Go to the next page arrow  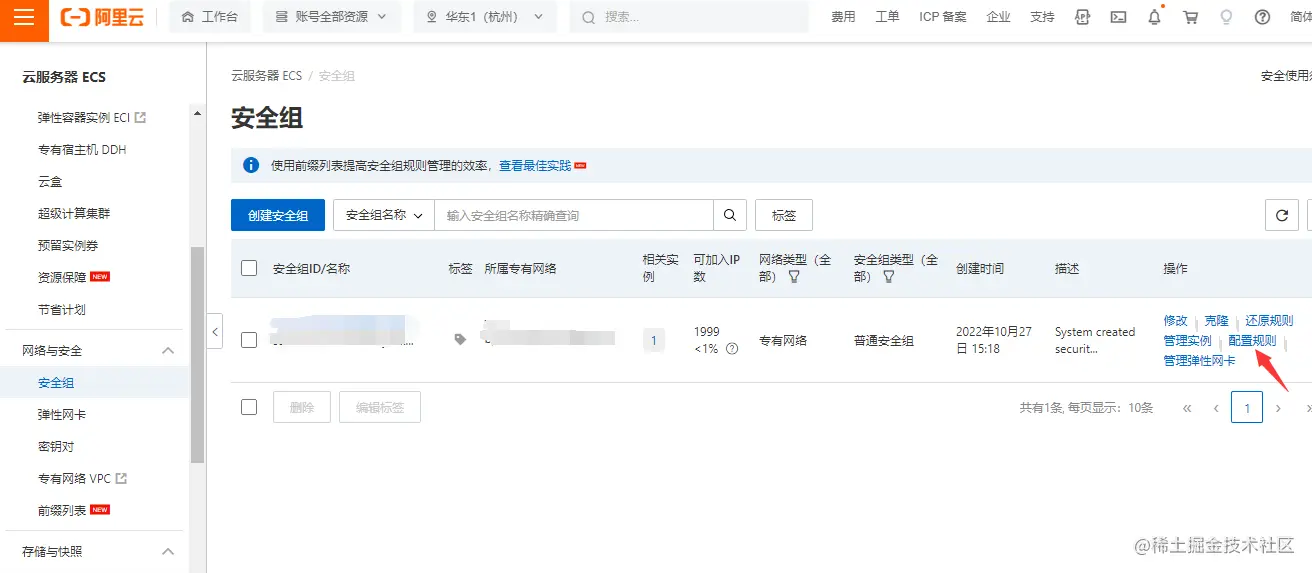click(1278, 408)
